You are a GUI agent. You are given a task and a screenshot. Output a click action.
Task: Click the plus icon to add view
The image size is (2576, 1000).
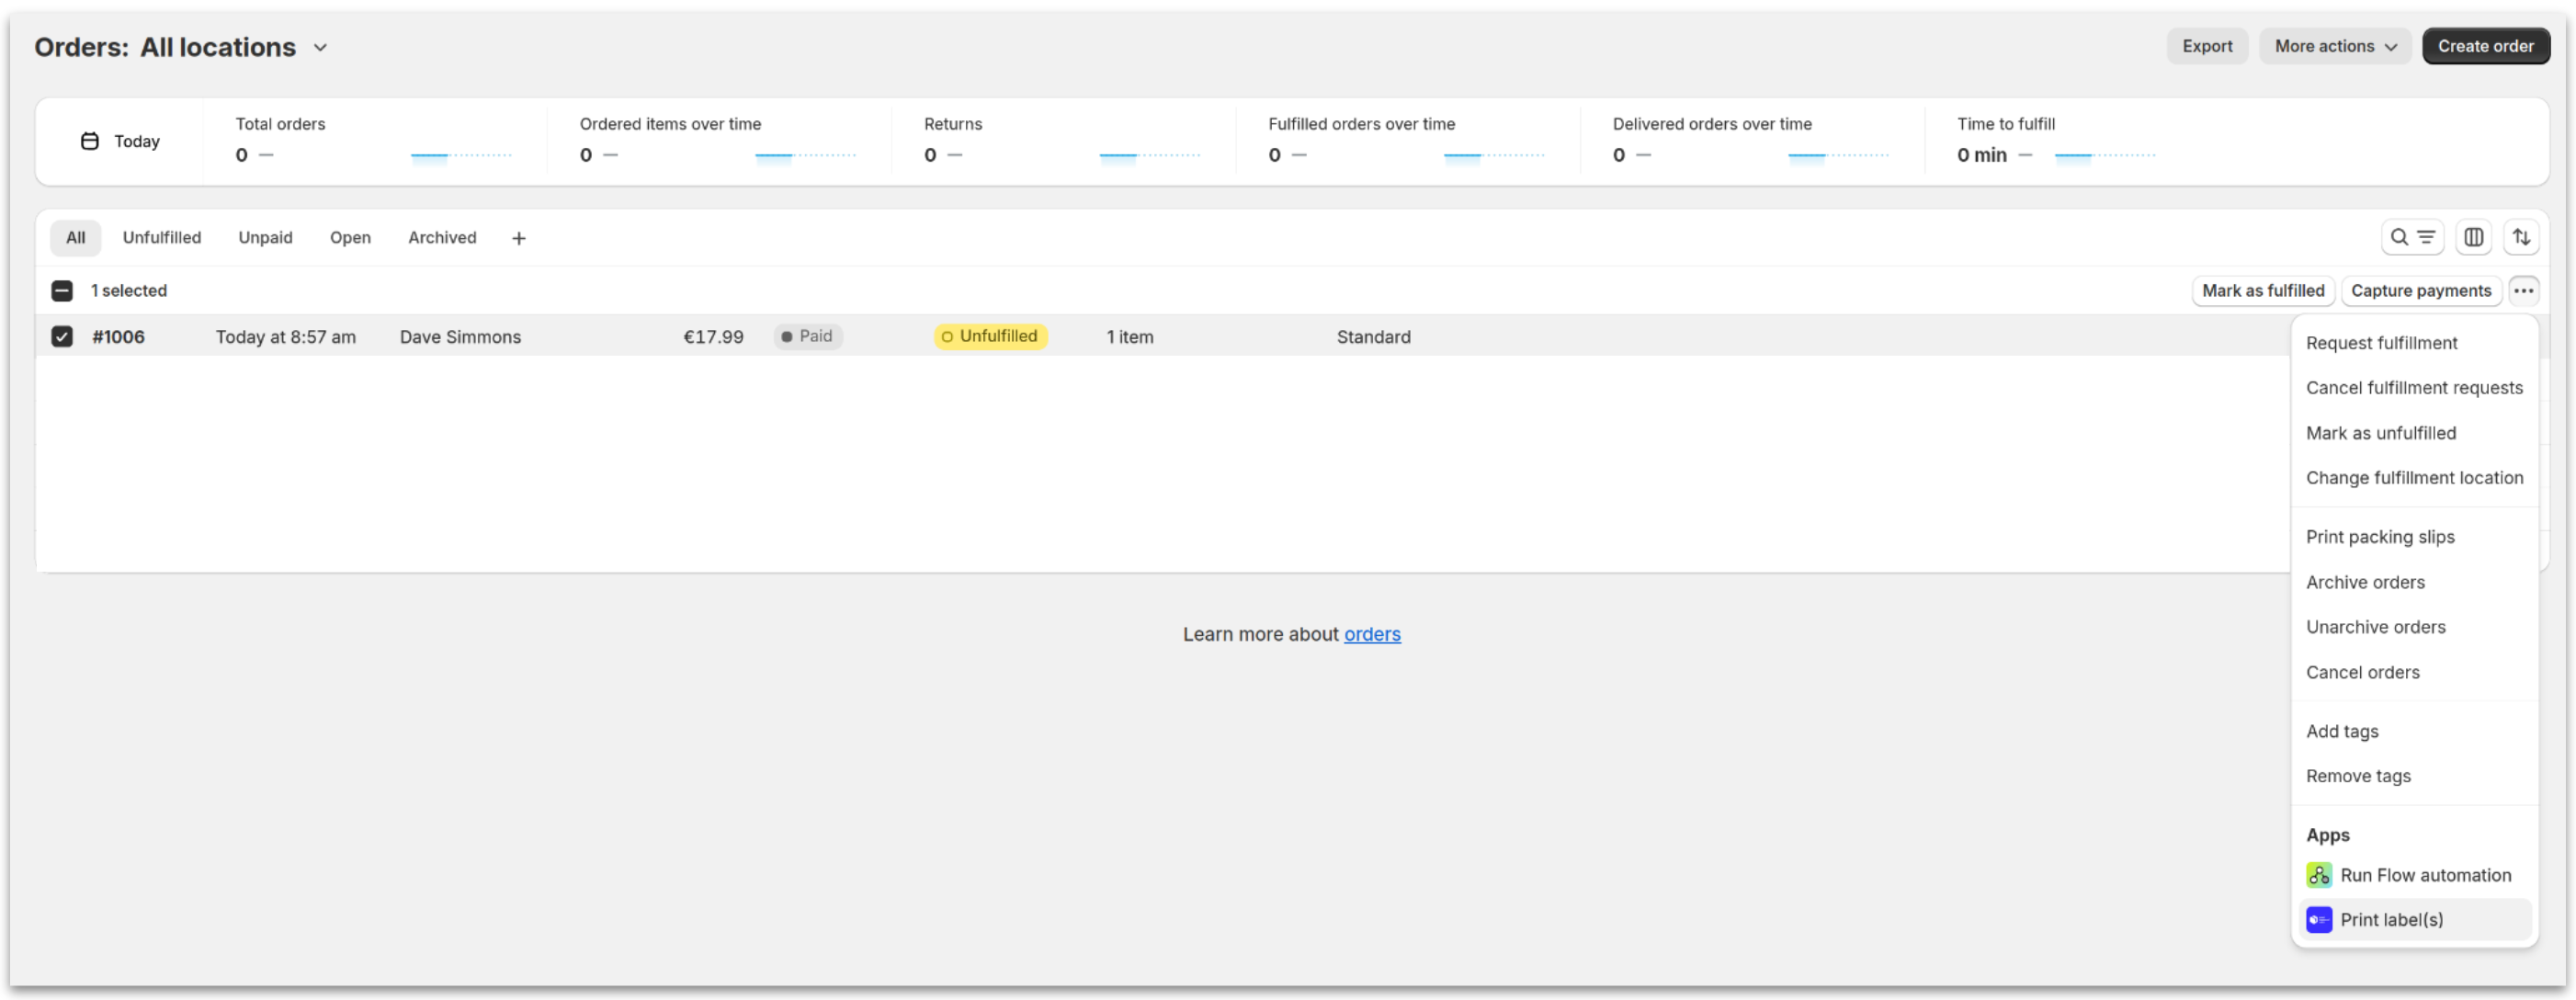tap(518, 238)
